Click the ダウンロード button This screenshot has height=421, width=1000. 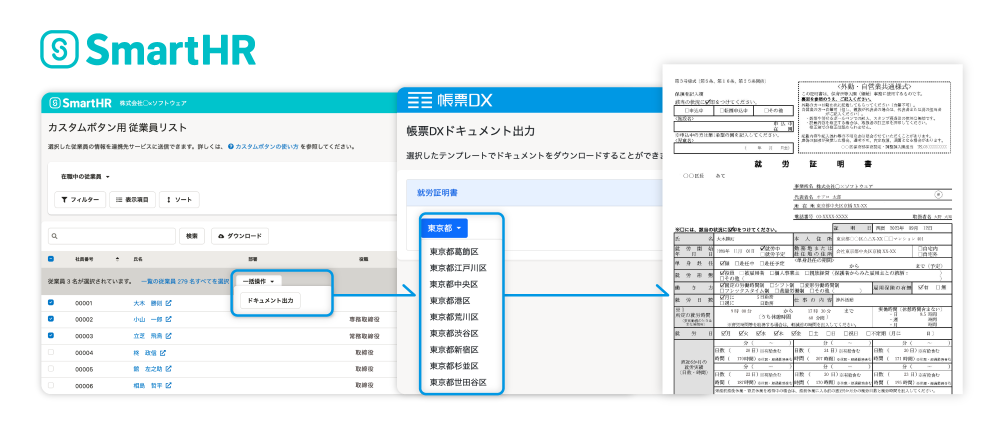(240, 236)
